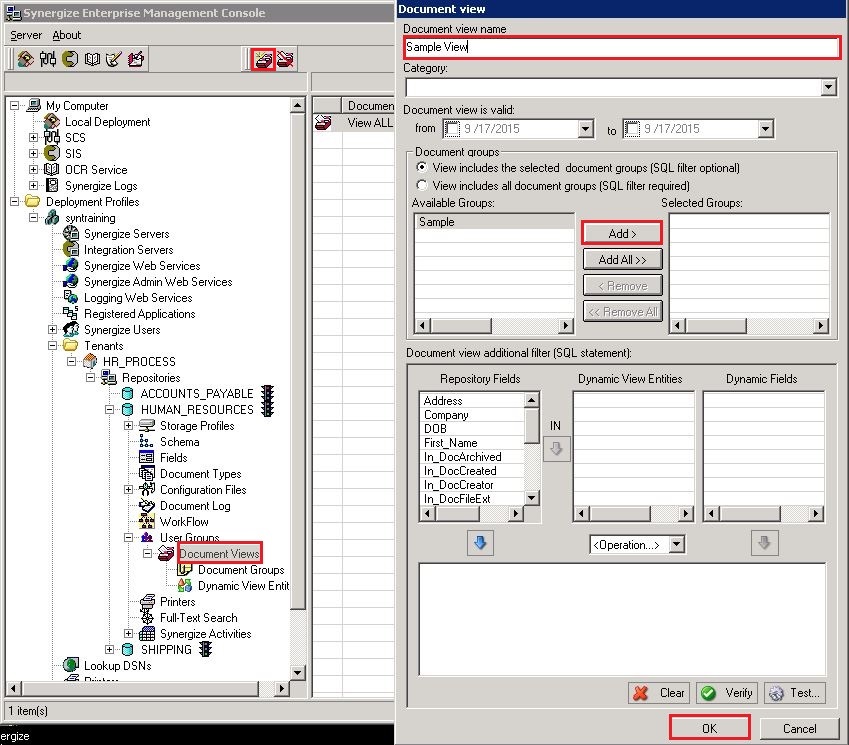849x745 pixels.
Task: Click the Synergize Web Services icon
Action: tap(71, 266)
